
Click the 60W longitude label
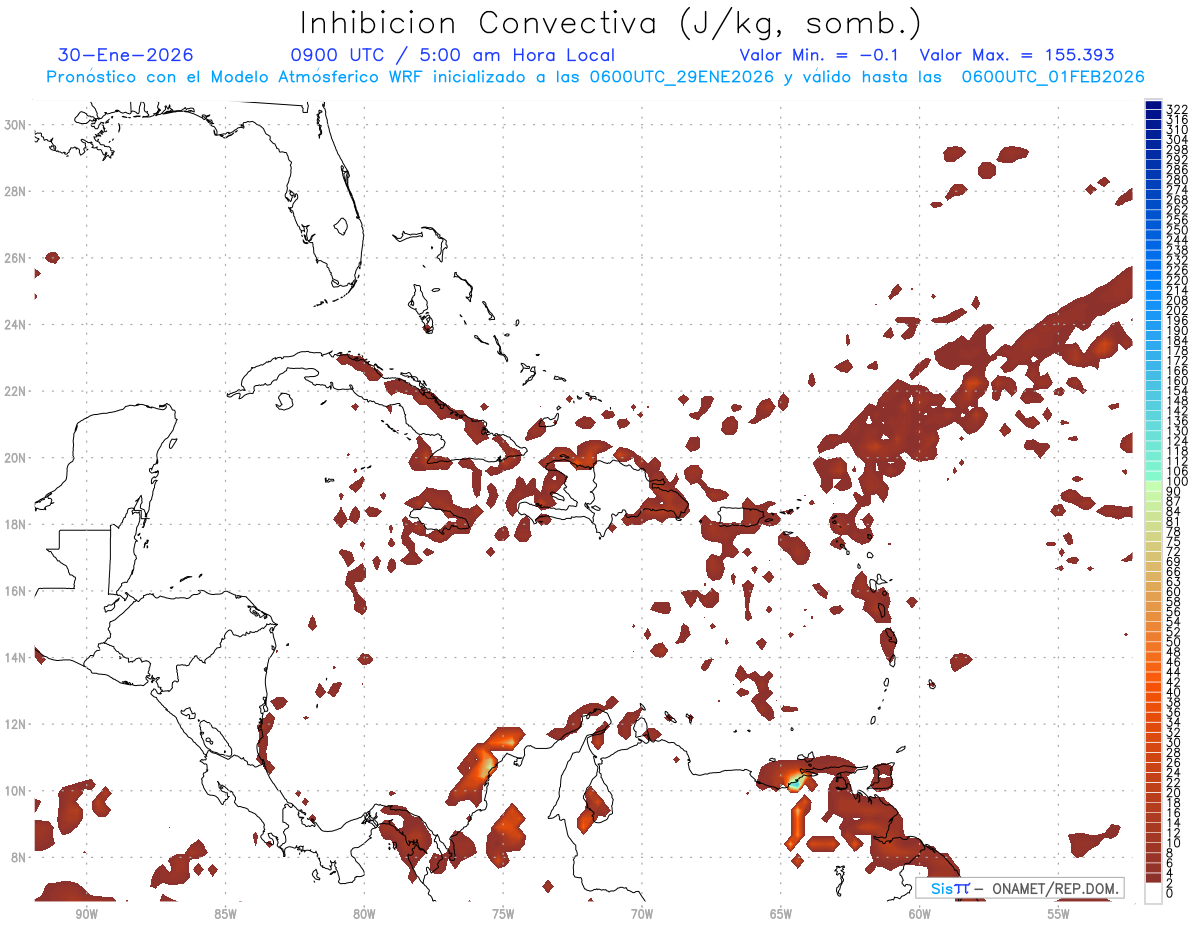click(x=920, y=915)
